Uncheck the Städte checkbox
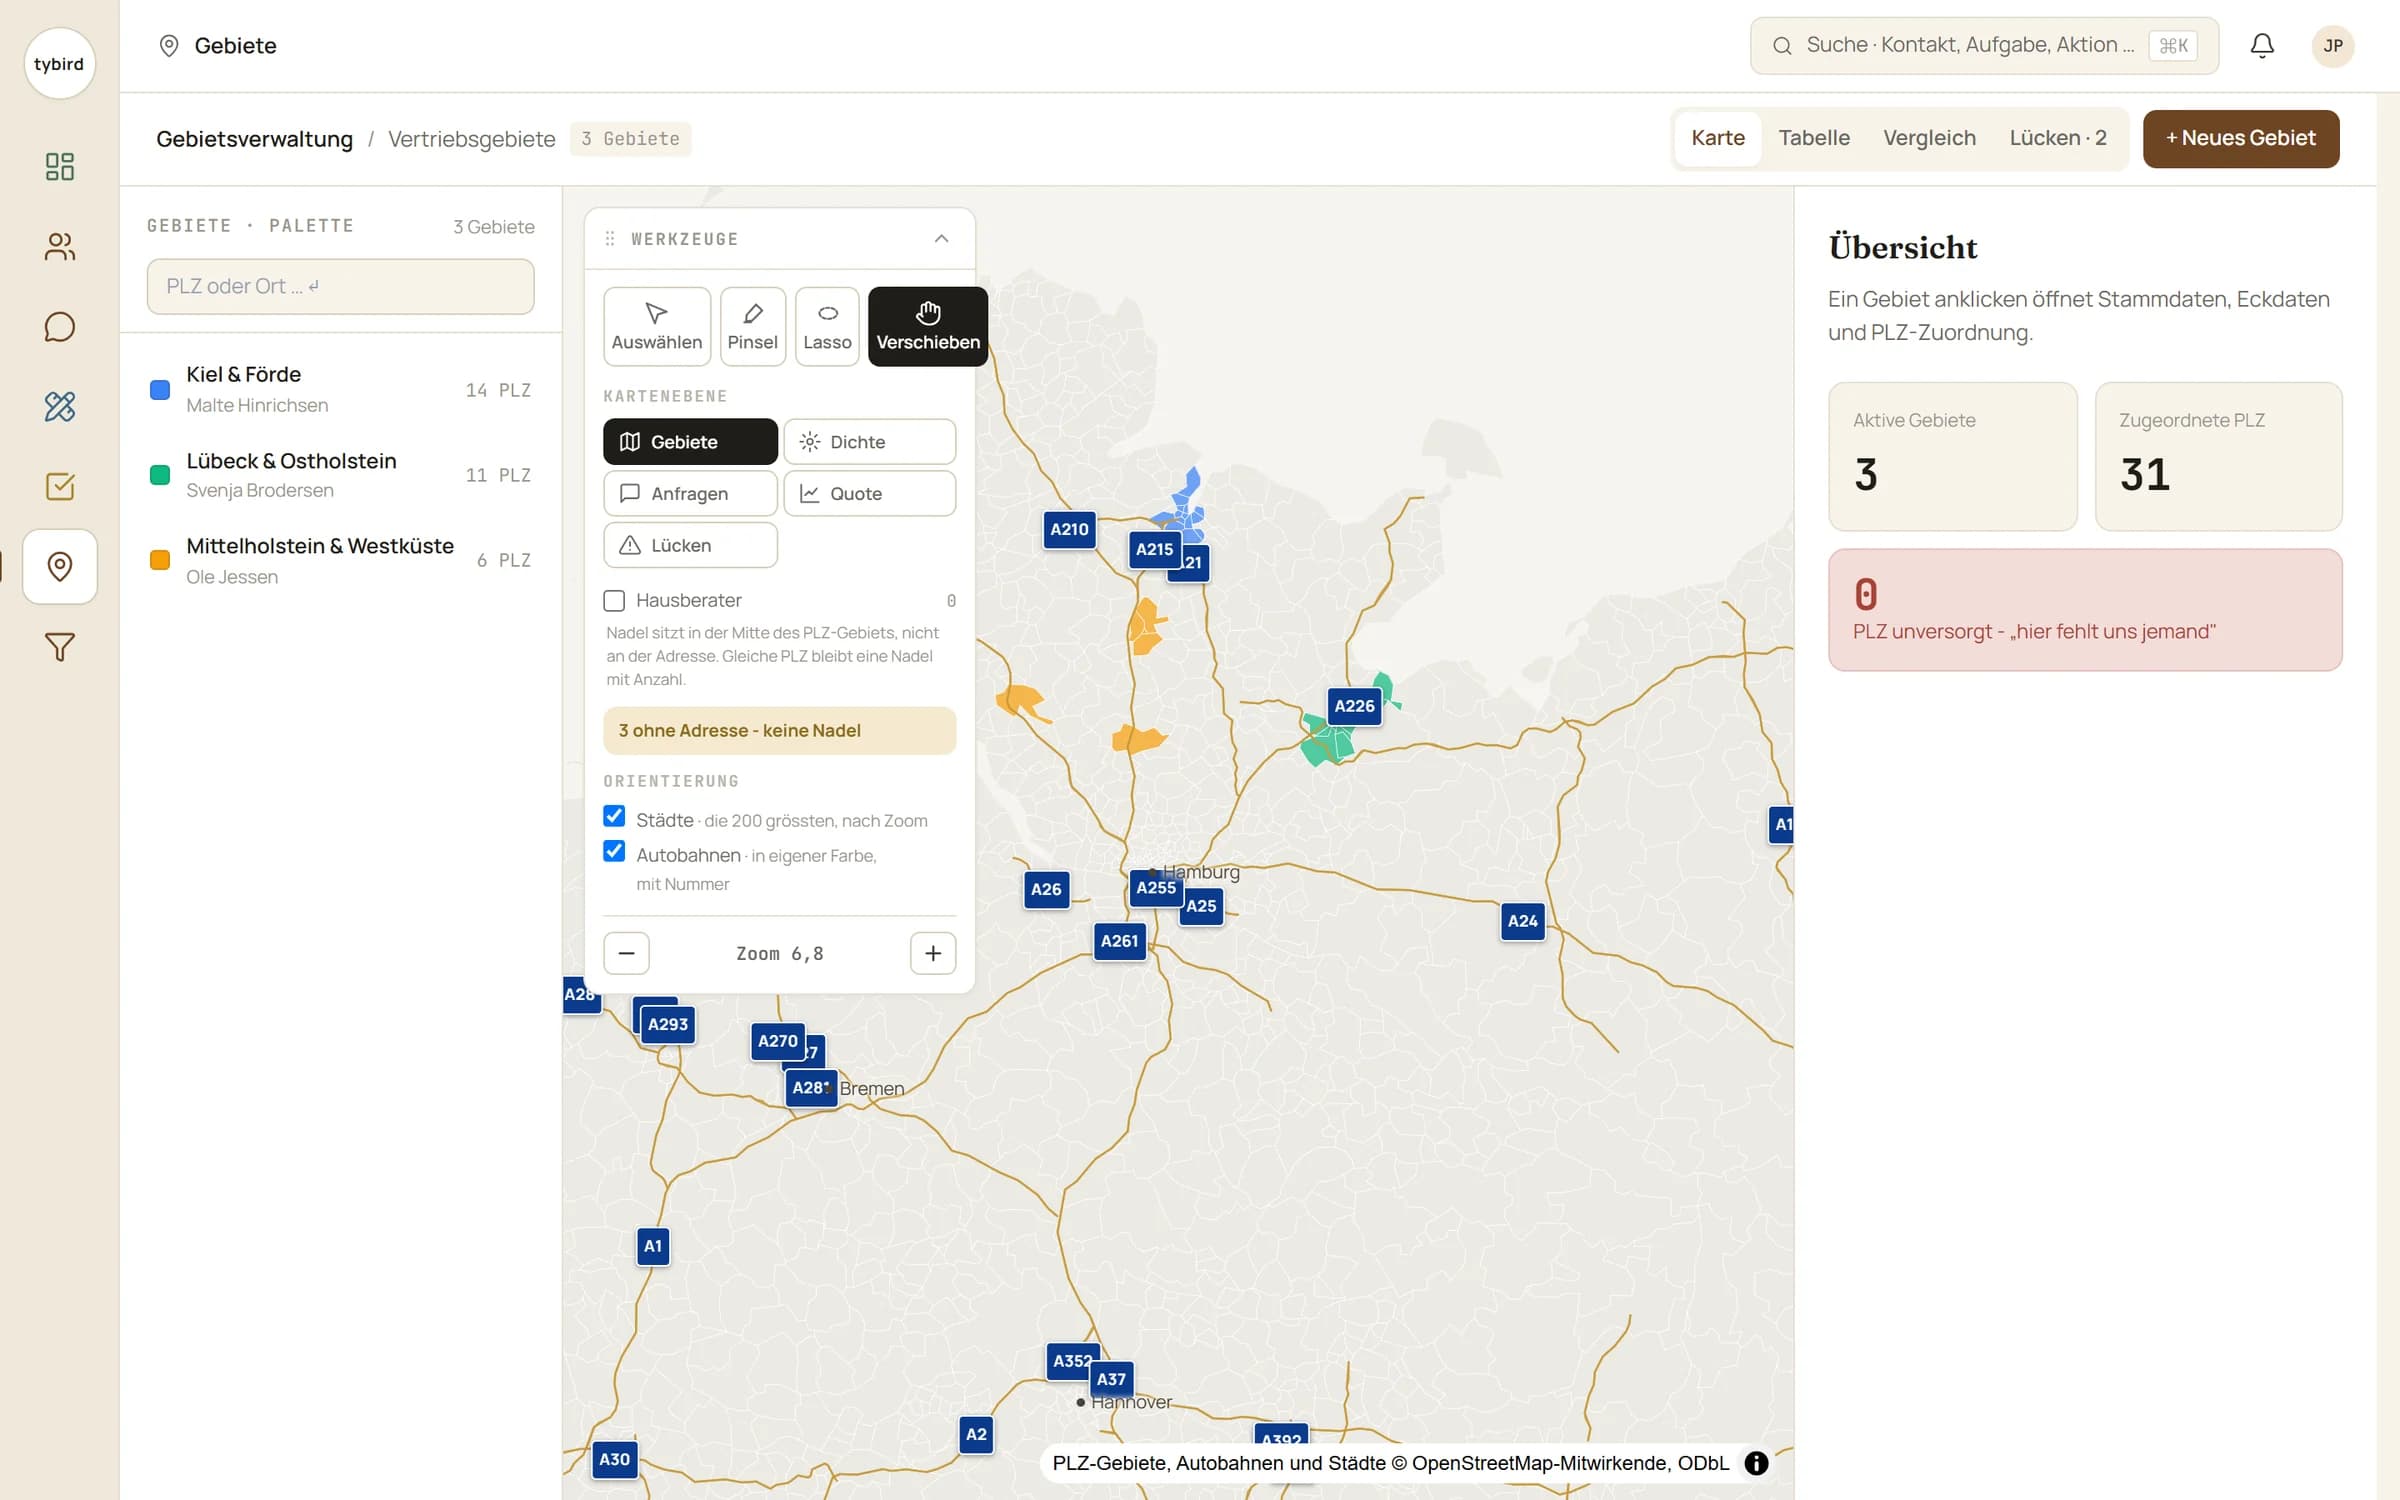Viewport: 2400px width, 1500px height. 614,817
